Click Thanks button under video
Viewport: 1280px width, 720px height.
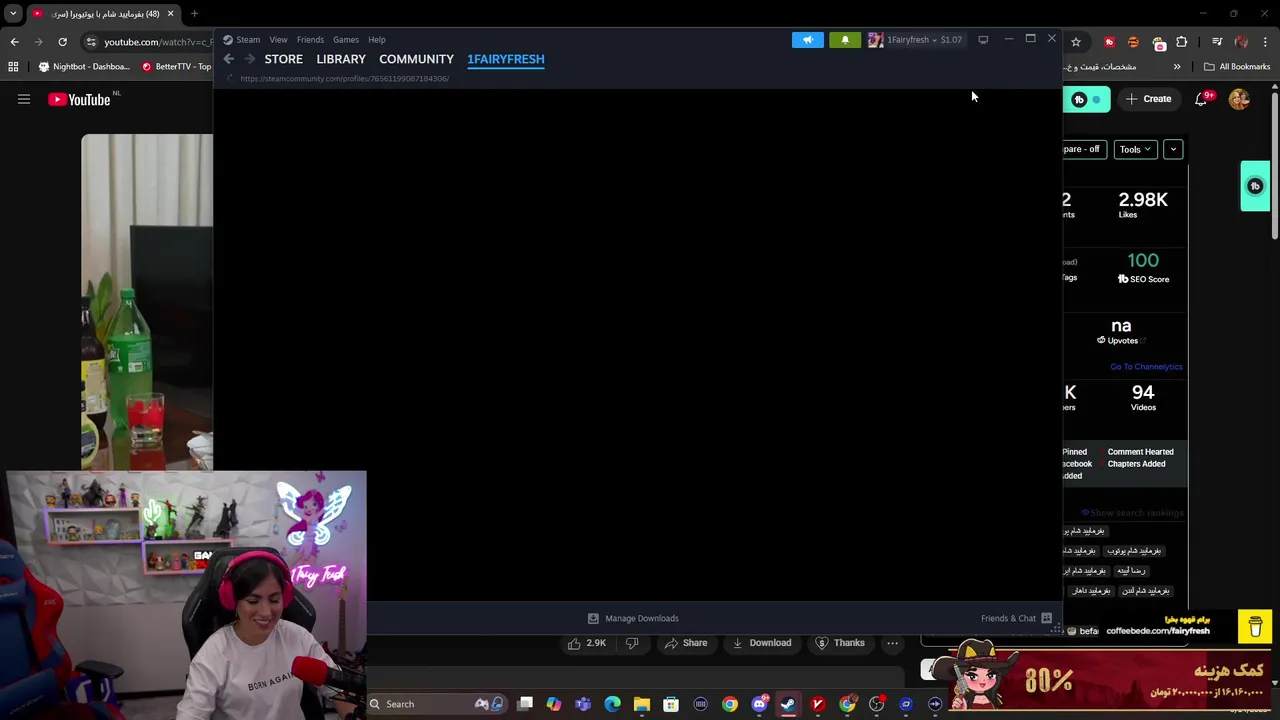point(840,643)
